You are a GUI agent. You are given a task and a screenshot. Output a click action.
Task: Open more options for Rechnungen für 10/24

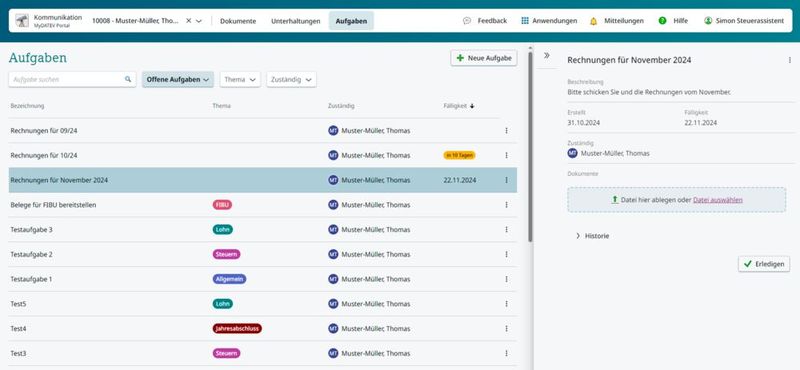click(506, 155)
